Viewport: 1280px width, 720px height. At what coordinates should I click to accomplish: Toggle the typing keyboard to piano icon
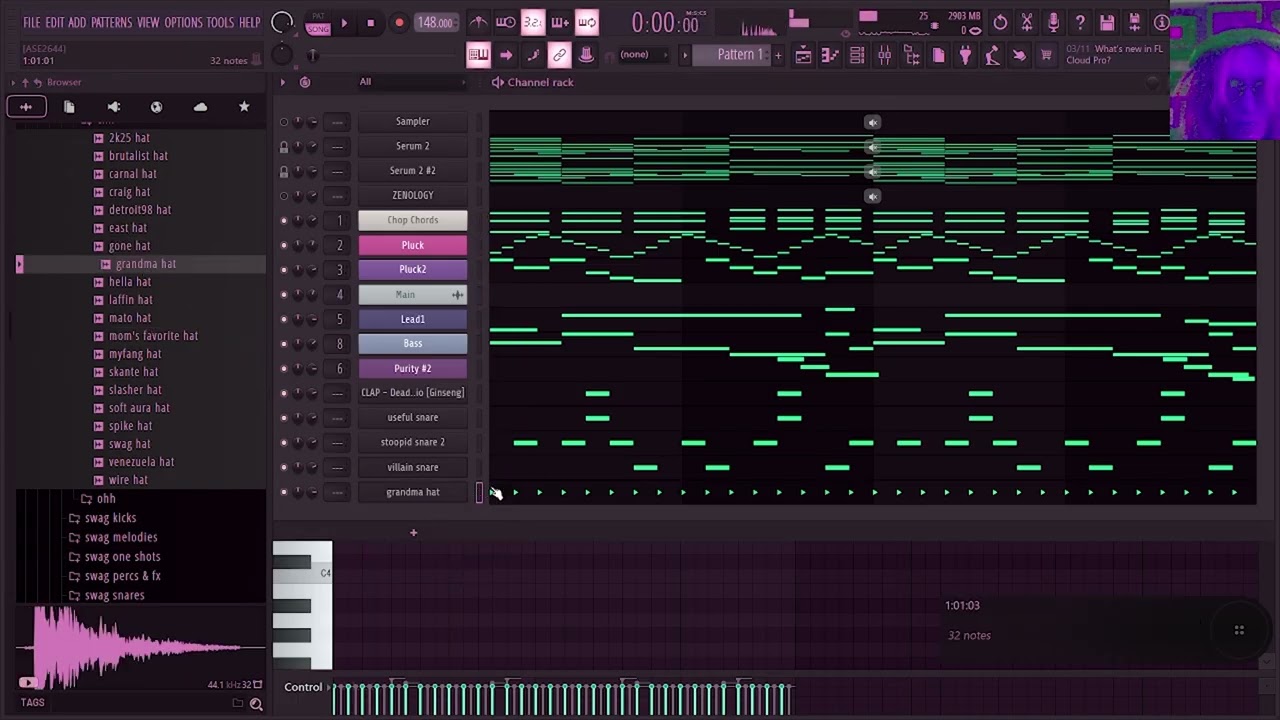pos(478,55)
